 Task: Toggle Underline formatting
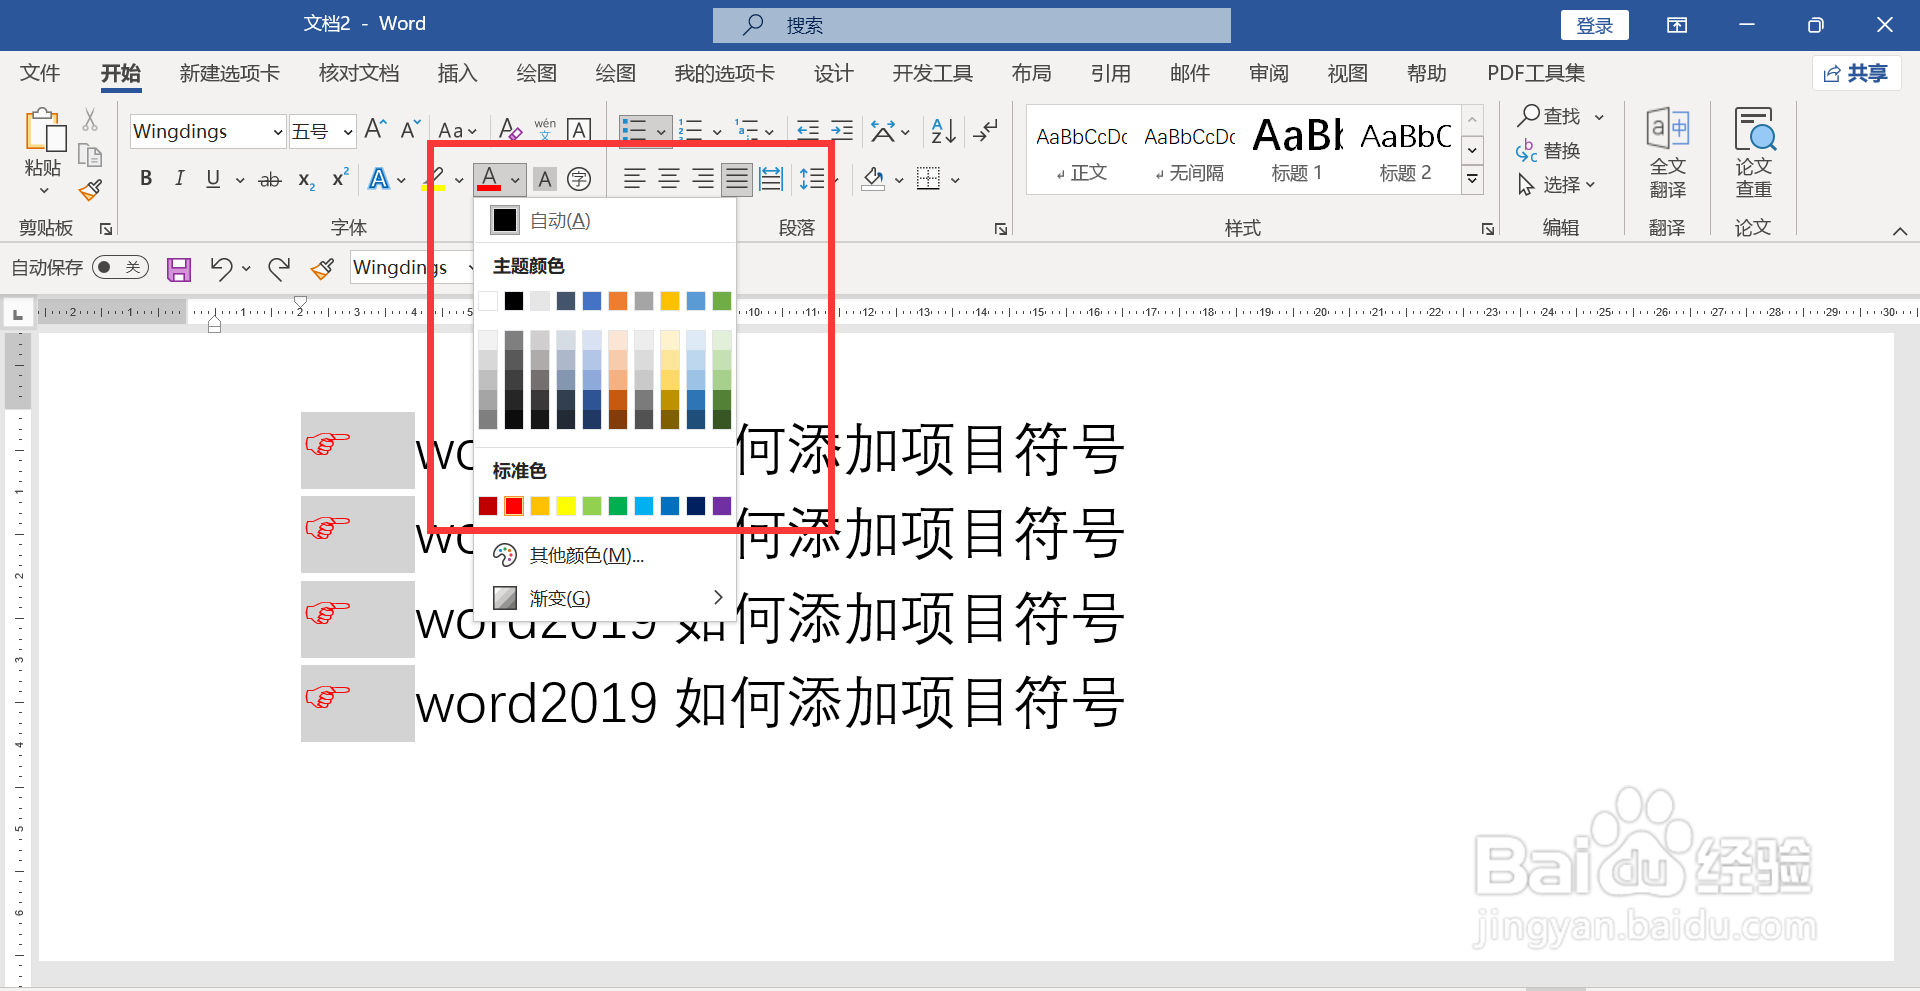click(213, 179)
